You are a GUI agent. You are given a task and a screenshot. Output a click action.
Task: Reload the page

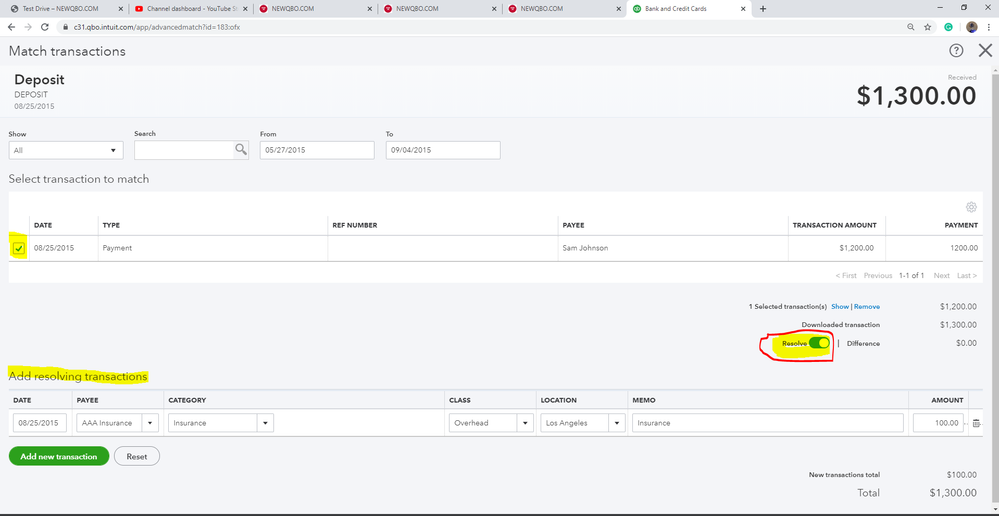tap(45, 27)
